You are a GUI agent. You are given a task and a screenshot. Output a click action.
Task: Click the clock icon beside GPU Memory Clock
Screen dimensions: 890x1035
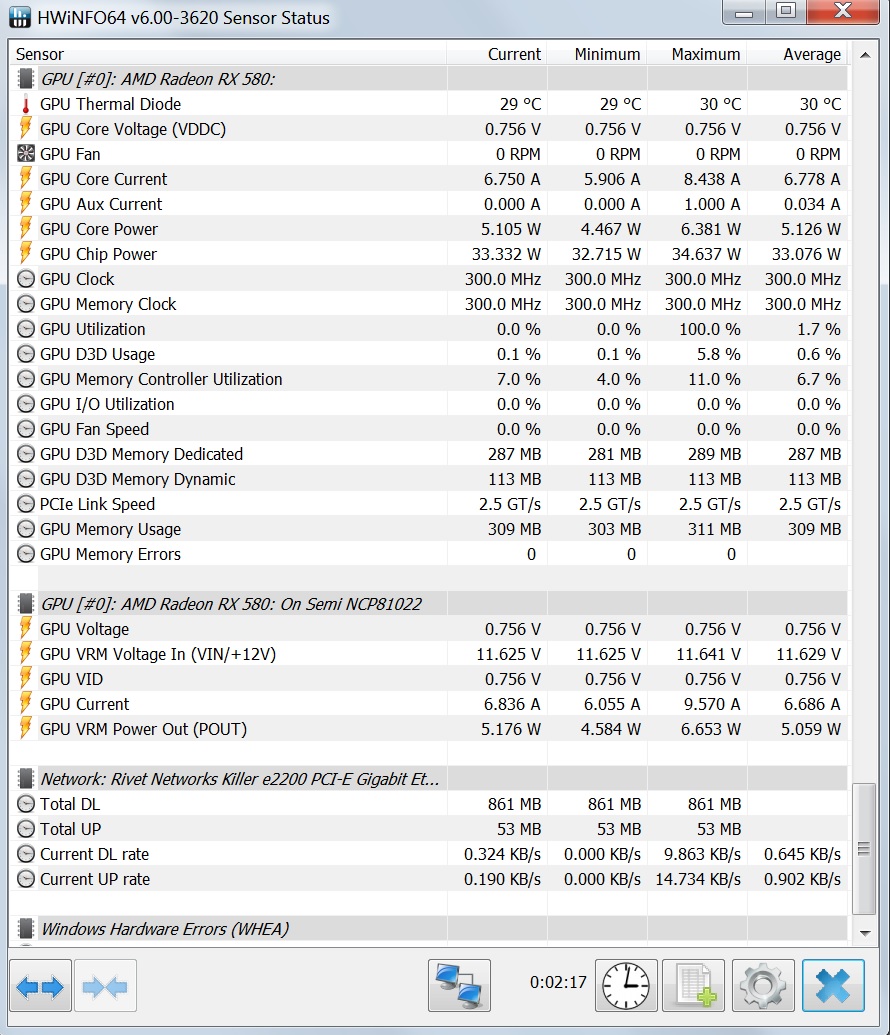pos(25,304)
